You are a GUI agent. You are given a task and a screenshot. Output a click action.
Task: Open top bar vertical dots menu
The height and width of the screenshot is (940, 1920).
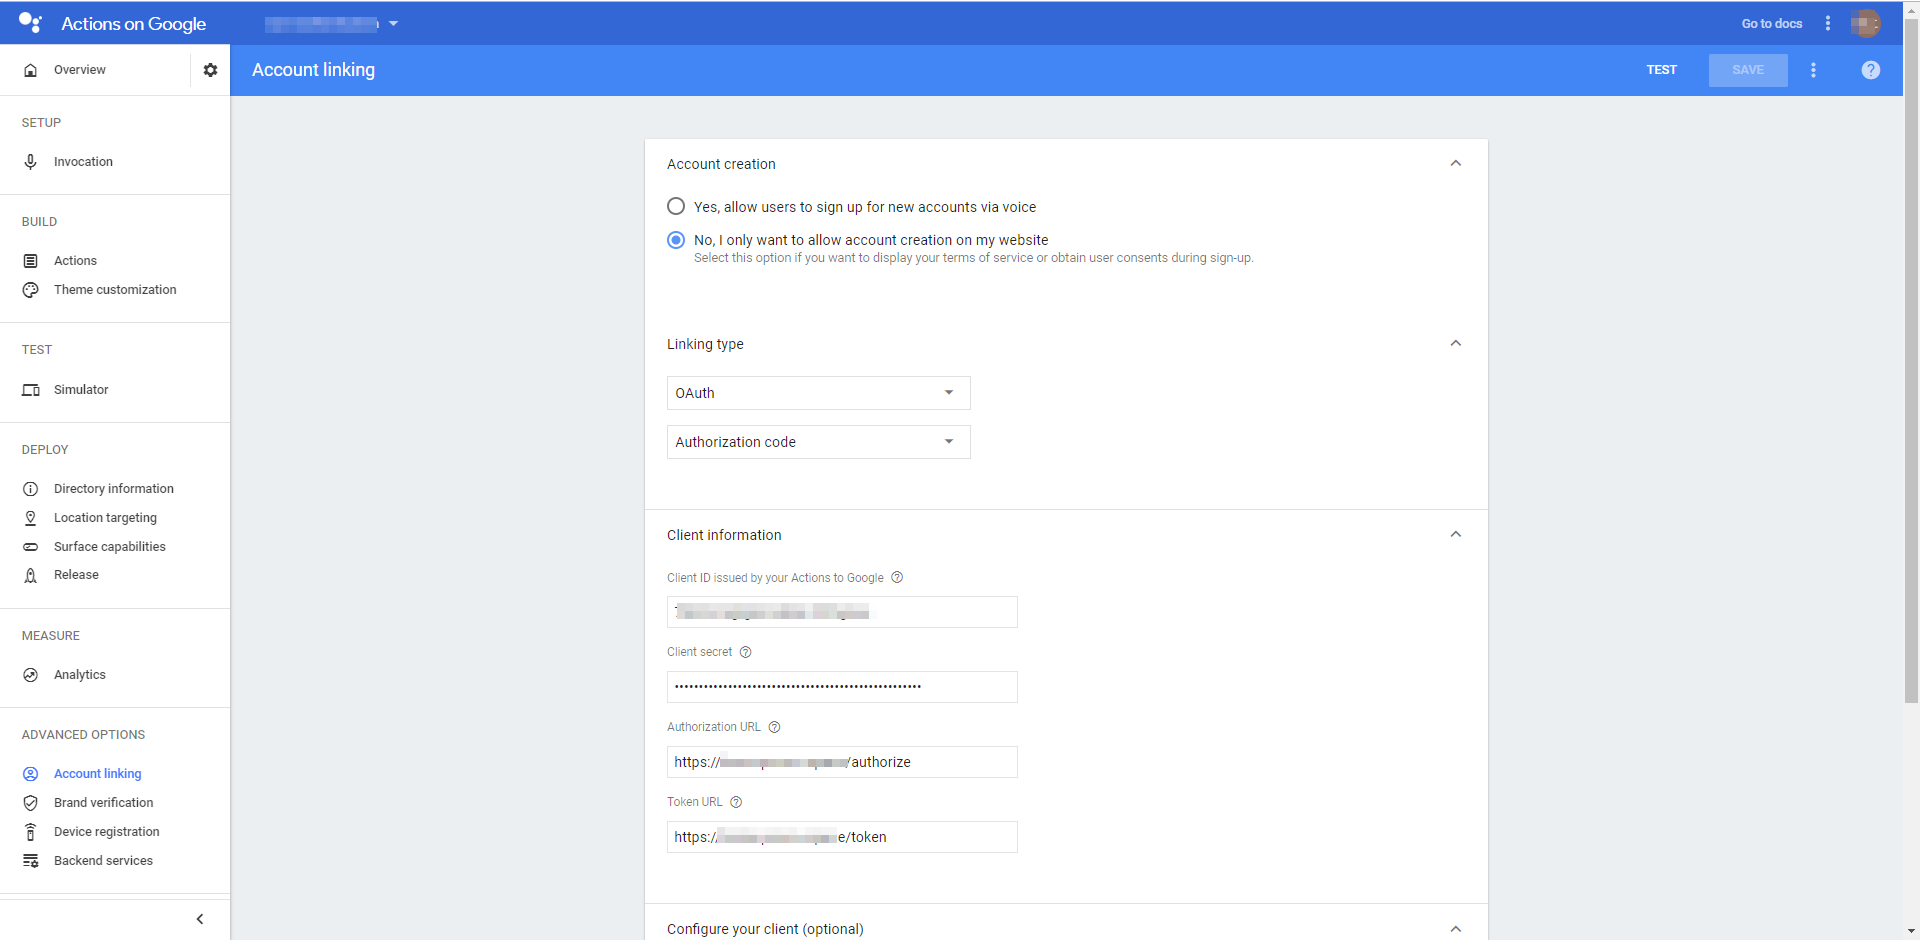coord(1828,23)
